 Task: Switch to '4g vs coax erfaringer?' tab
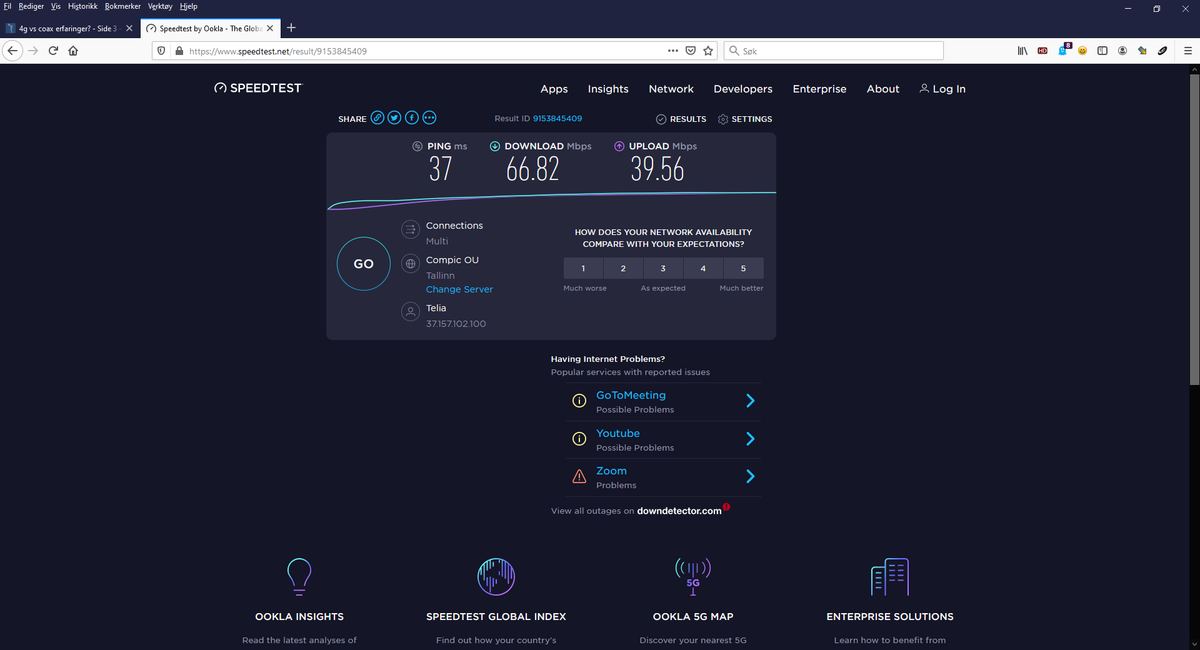click(x=69, y=27)
